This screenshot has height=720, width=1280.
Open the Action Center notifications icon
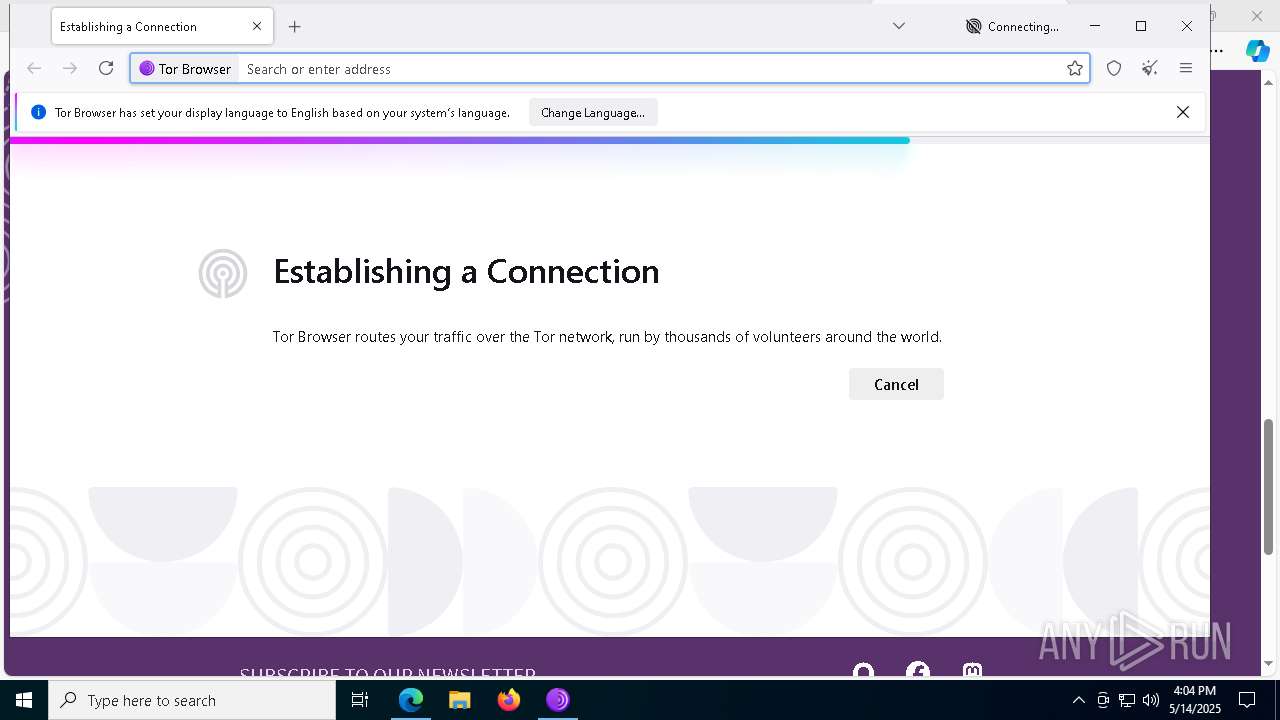point(1247,700)
